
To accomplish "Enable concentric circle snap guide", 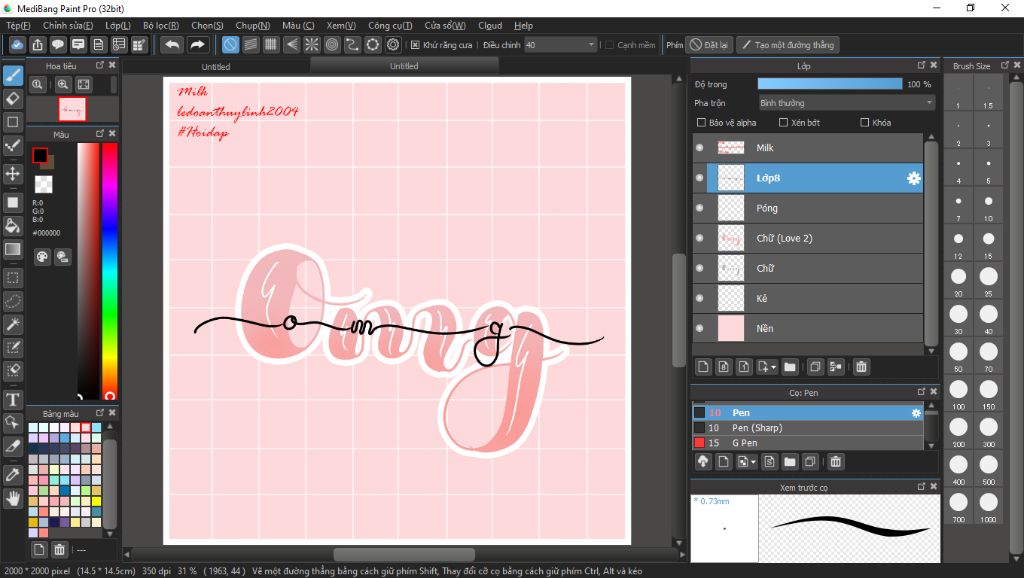I will pos(332,44).
